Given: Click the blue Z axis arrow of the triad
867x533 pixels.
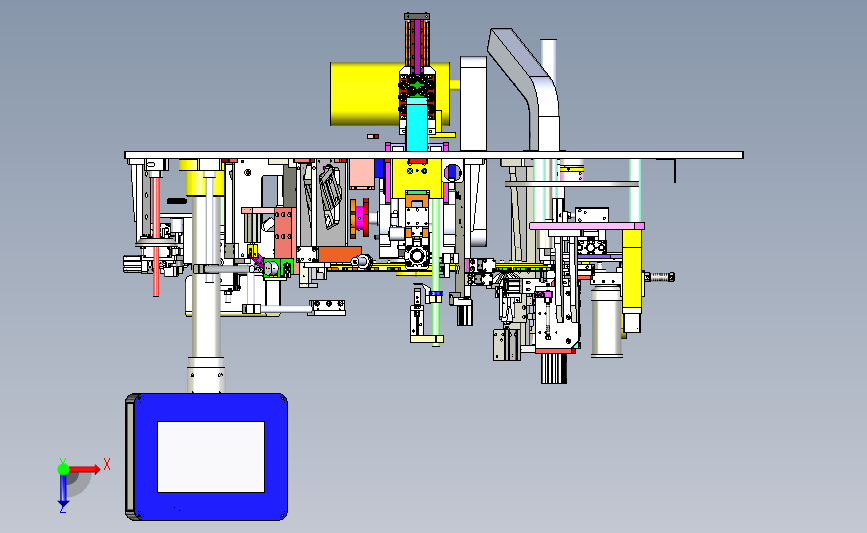Looking at the screenshot, I should (63, 491).
